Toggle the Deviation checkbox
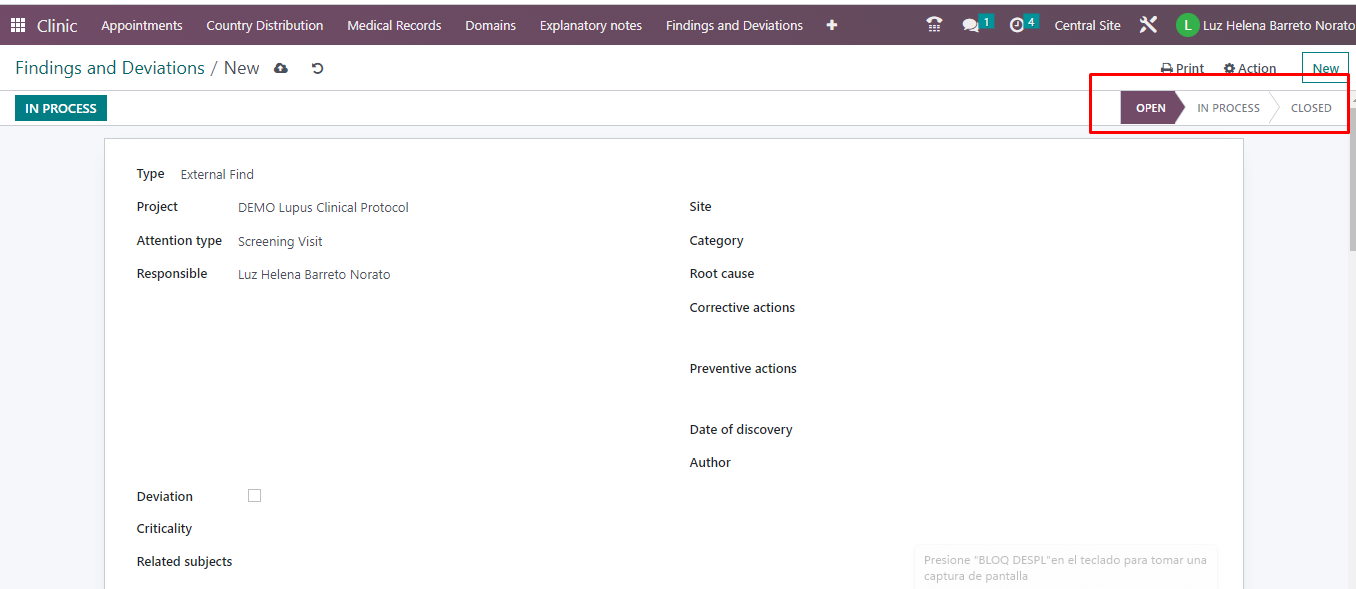Viewport: 1356px width, 589px height. pos(254,496)
